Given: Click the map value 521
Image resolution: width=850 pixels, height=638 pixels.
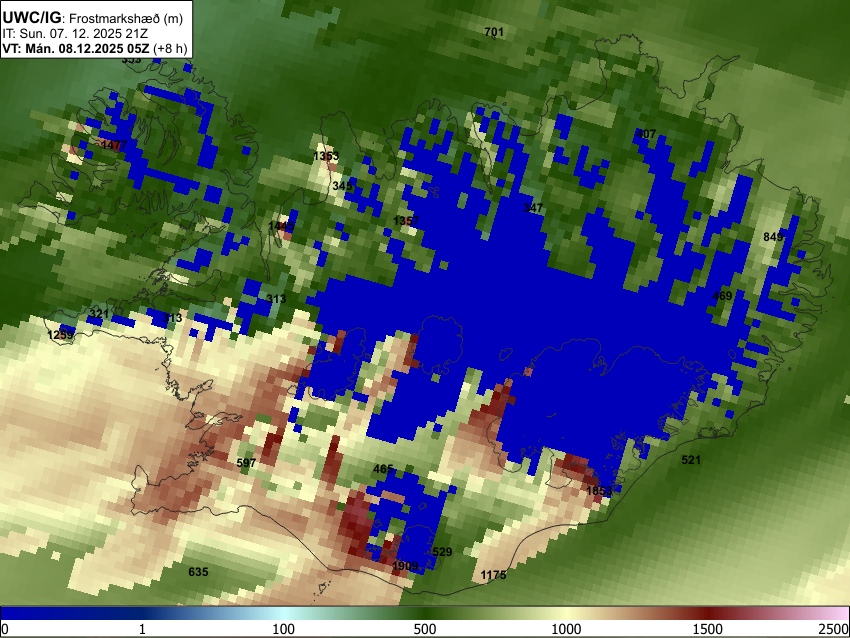Looking at the screenshot, I should pos(691,460).
